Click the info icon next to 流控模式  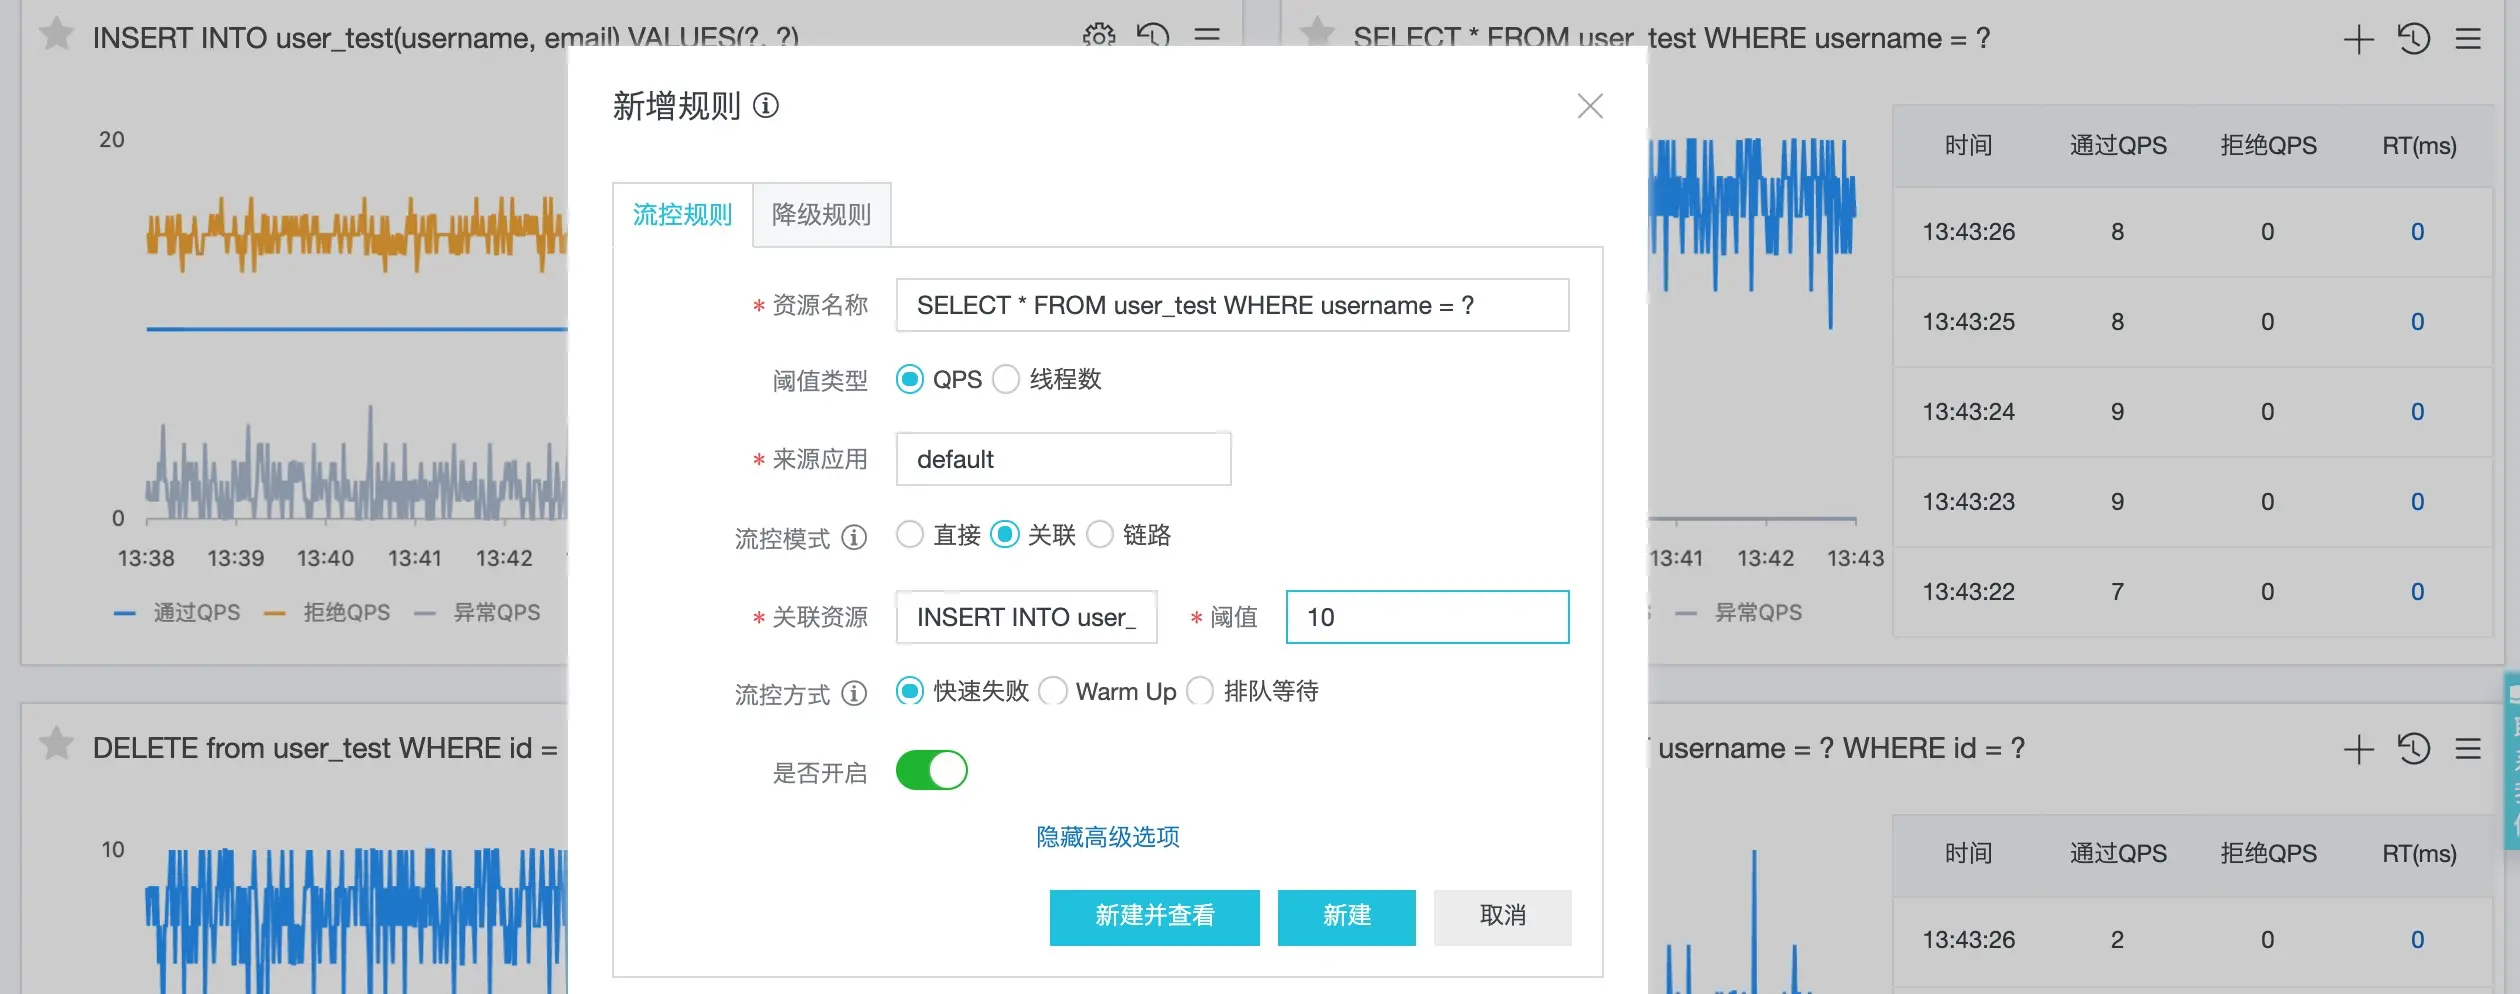click(x=854, y=537)
